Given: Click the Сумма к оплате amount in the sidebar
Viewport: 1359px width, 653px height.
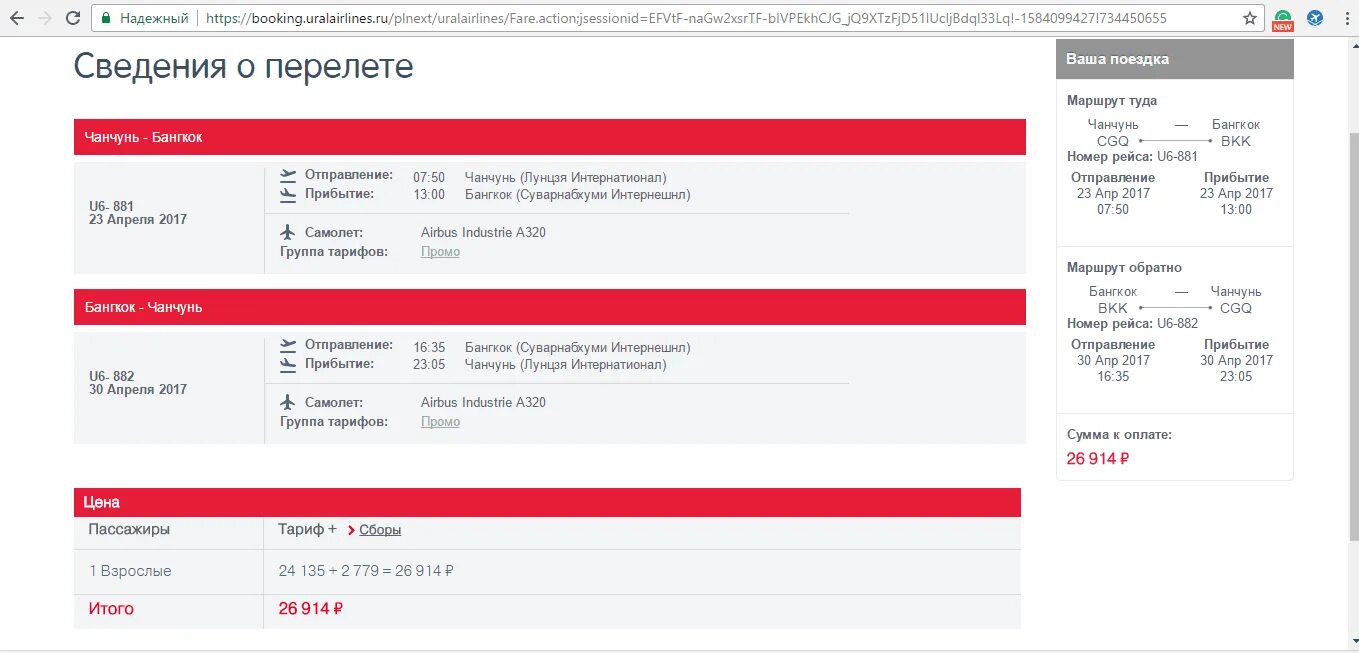Looking at the screenshot, I should (x=1098, y=459).
